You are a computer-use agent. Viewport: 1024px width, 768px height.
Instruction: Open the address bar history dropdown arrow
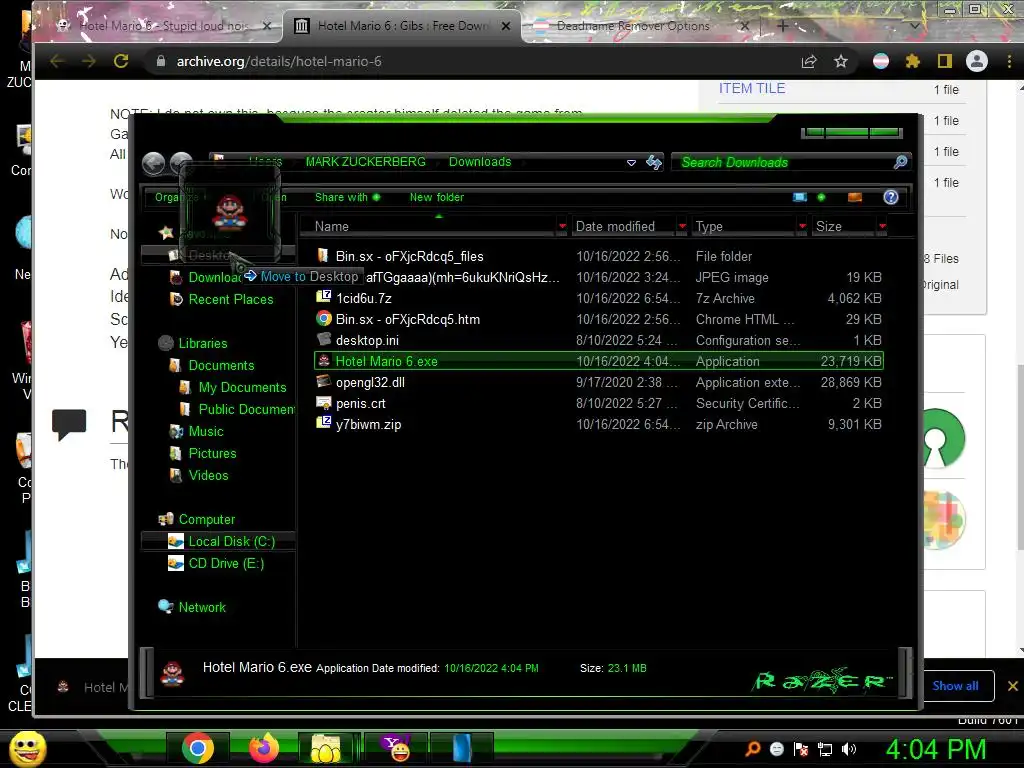click(x=631, y=163)
